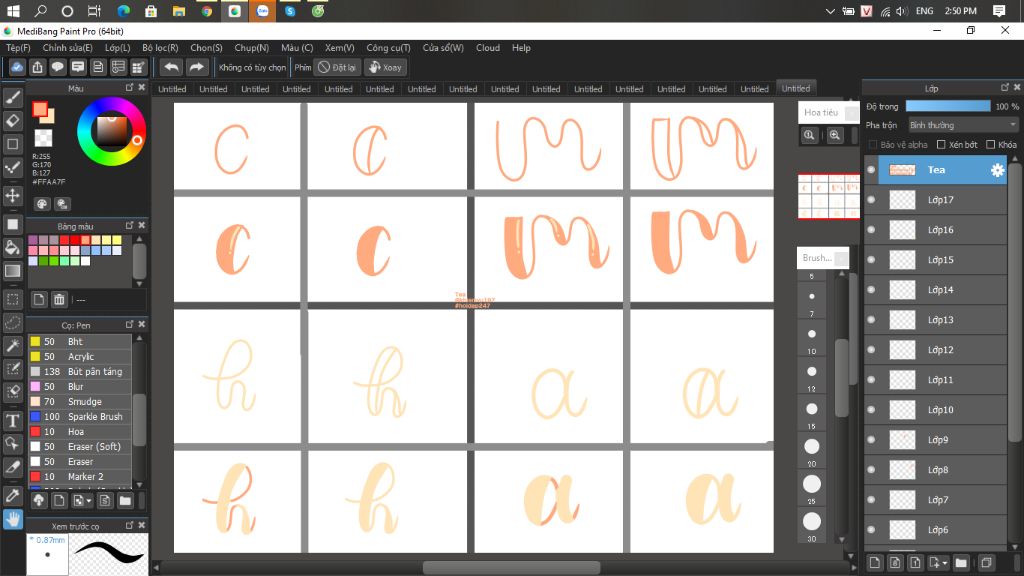
Task: Toggle the Khóa lock checkbox
Action: [x=991, y=144]
